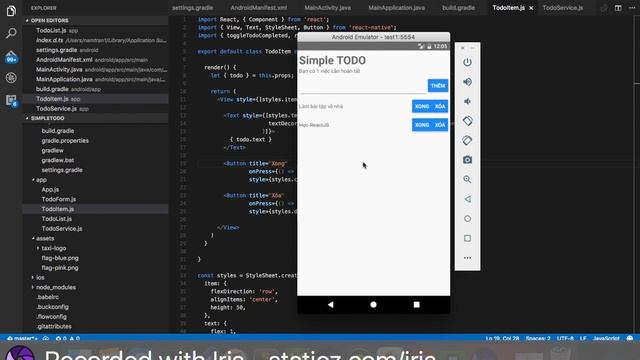Raise the emulator volume
Viewport: 640px width, 360px height.
coord(467,82)
